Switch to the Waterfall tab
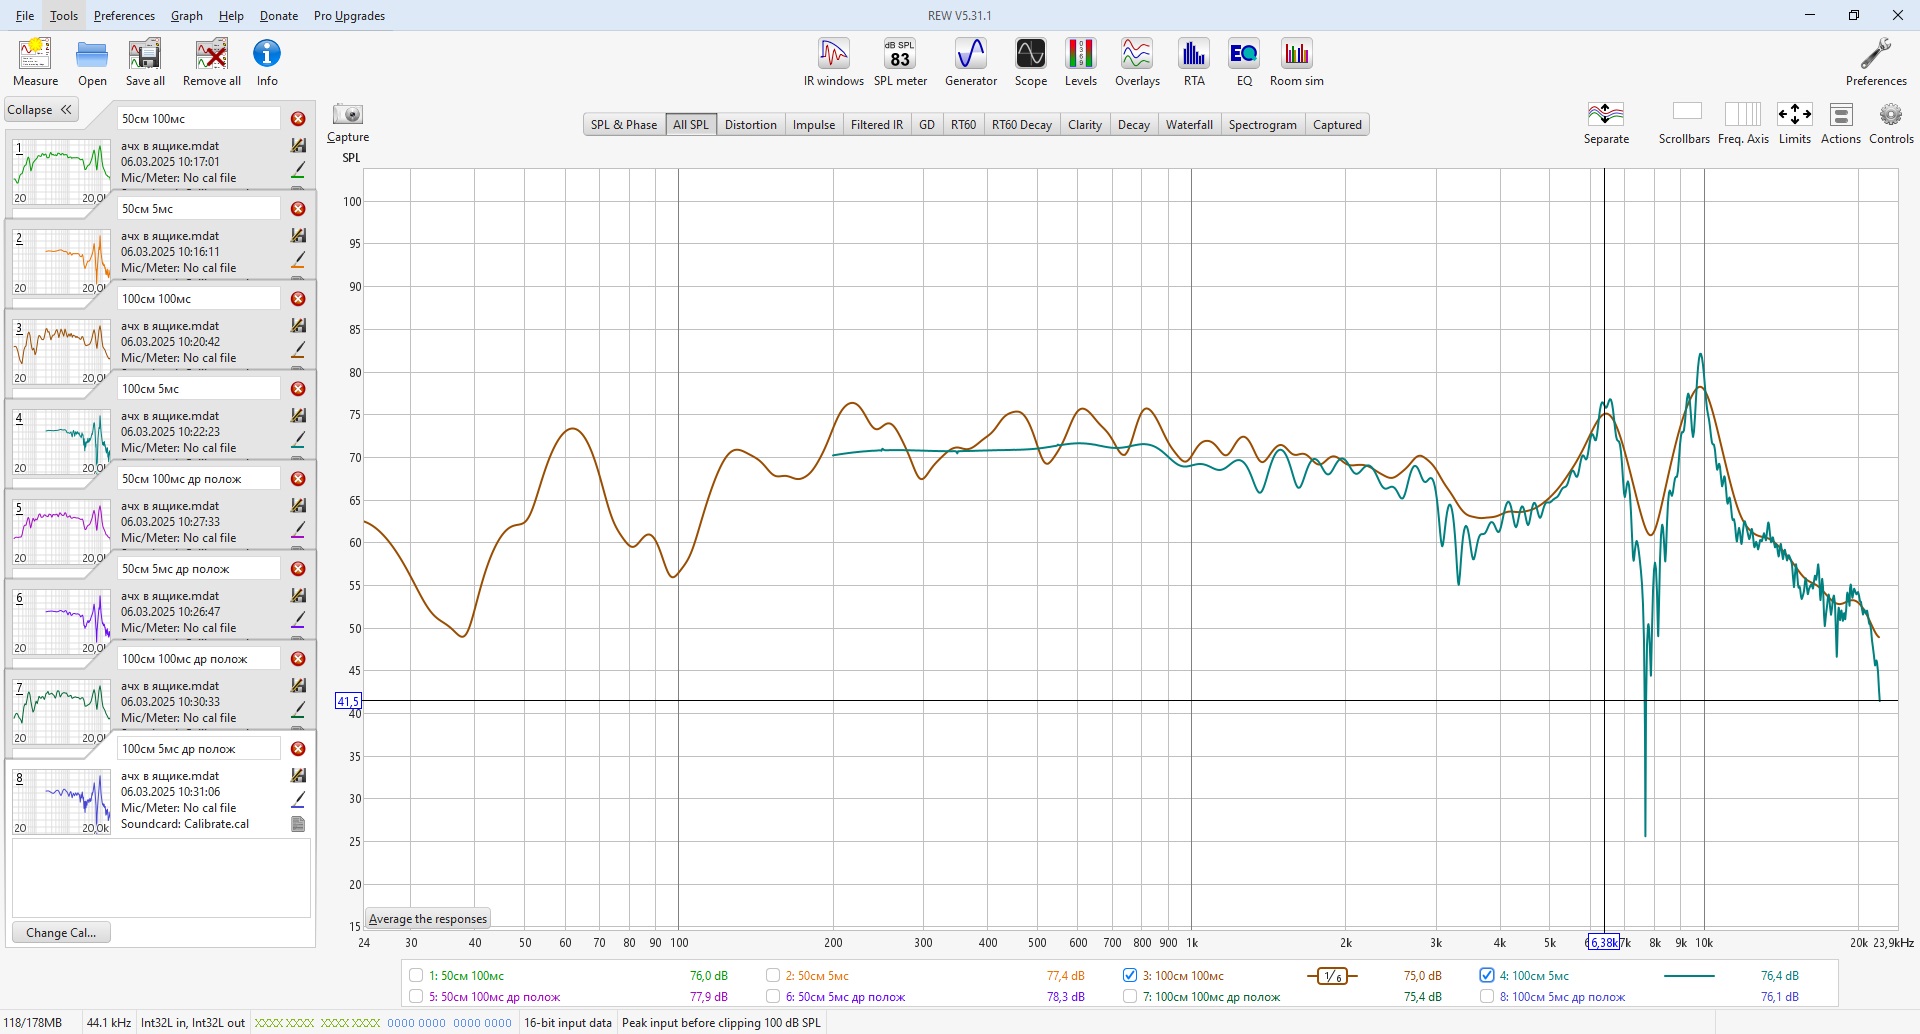The width and height of the screenshot is (1920, 1034). 1189,125
